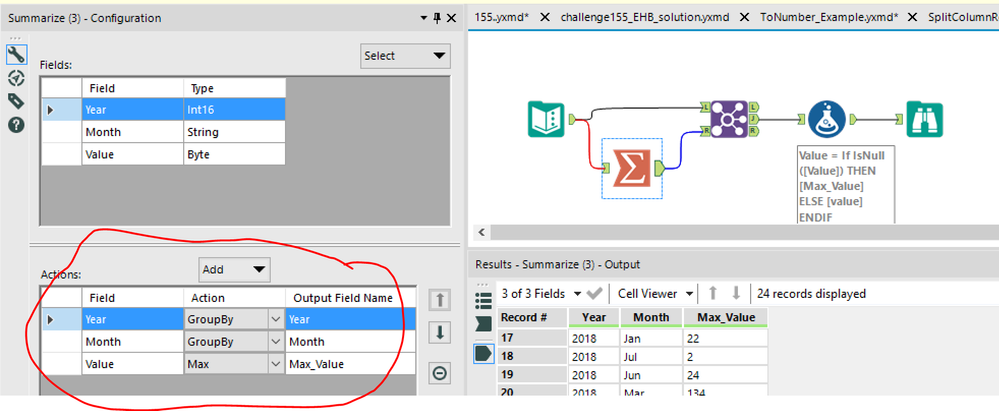The width and height of the screenshot is (999, 411).
Task: Select the Join tool on canvas
Action: click(728, 119)
